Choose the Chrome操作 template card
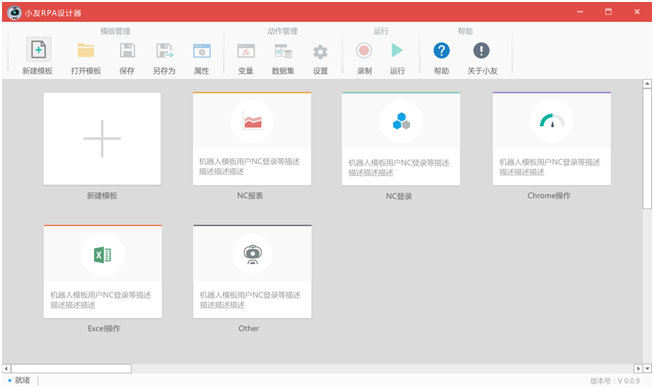 [552, 139]
